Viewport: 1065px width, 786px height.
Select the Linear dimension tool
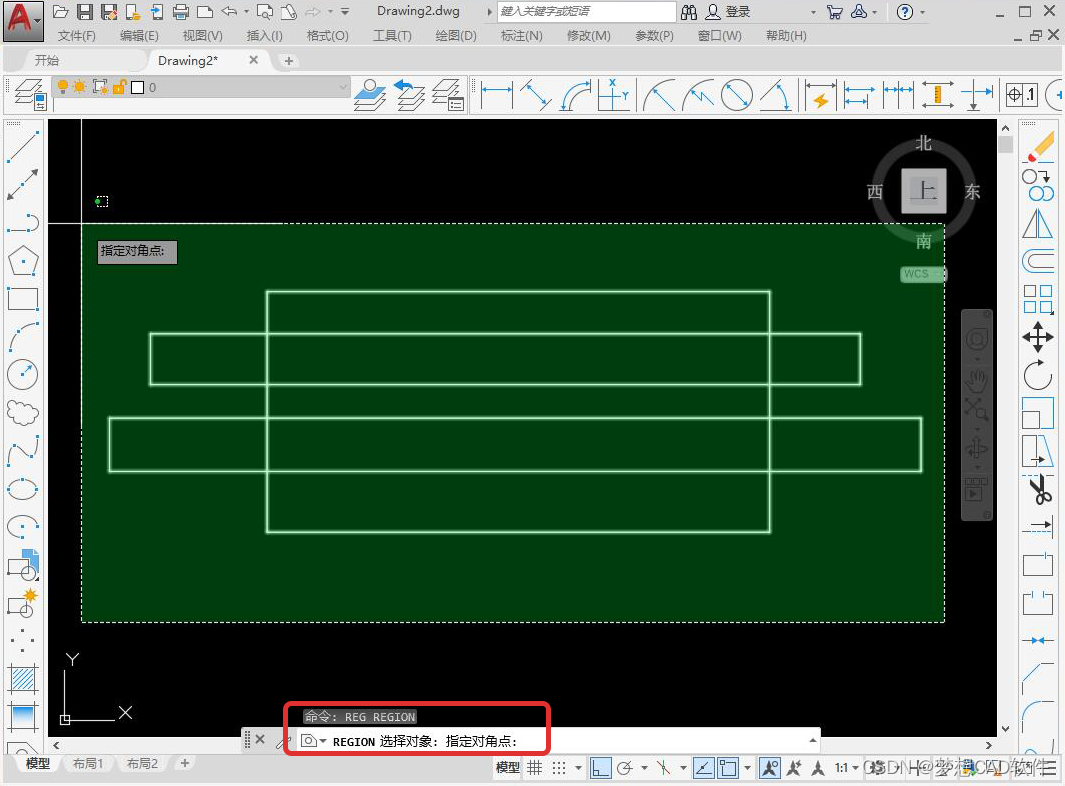pos(497,94)
